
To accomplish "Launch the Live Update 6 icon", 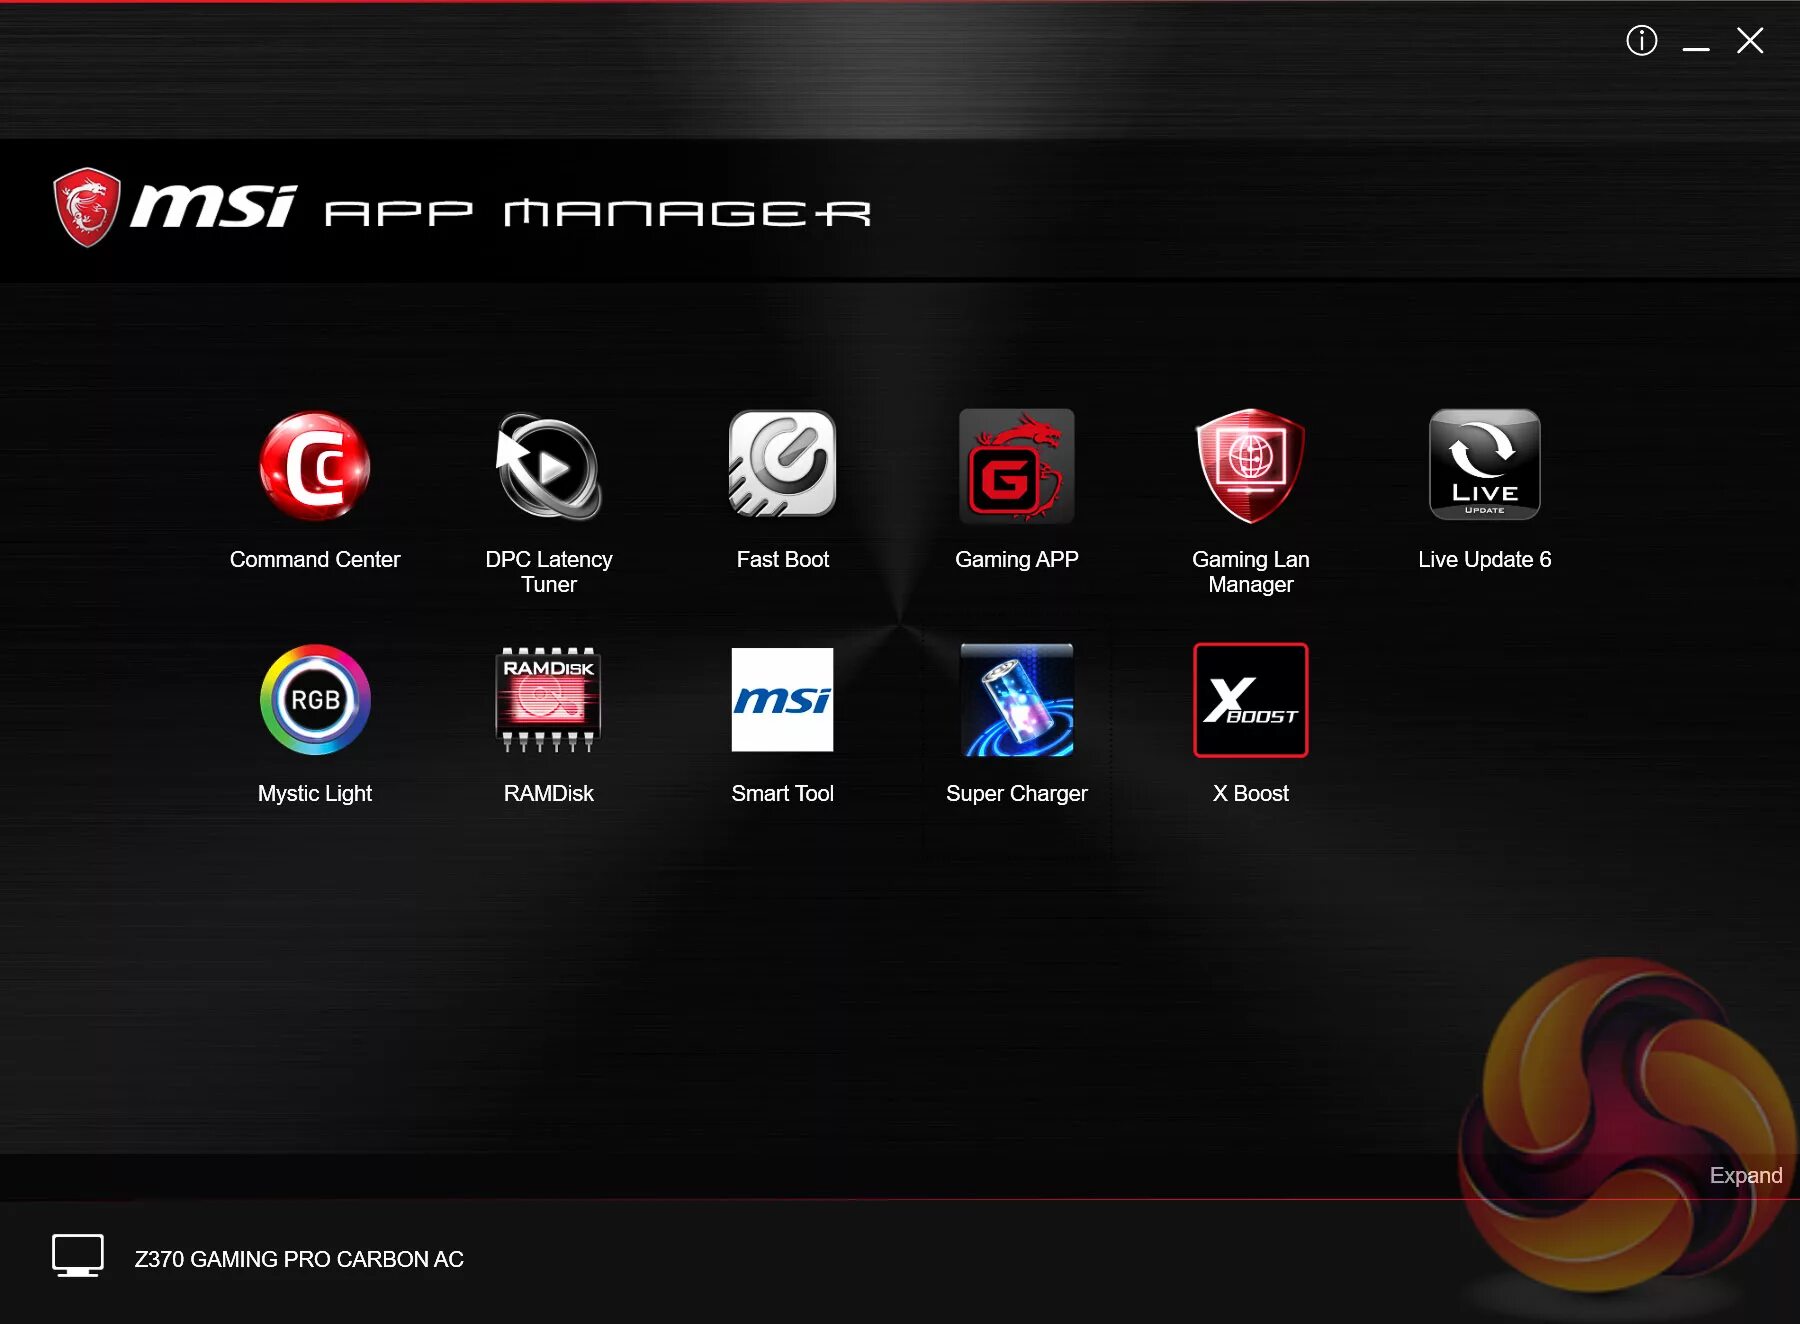I will tap(1485, 464).
